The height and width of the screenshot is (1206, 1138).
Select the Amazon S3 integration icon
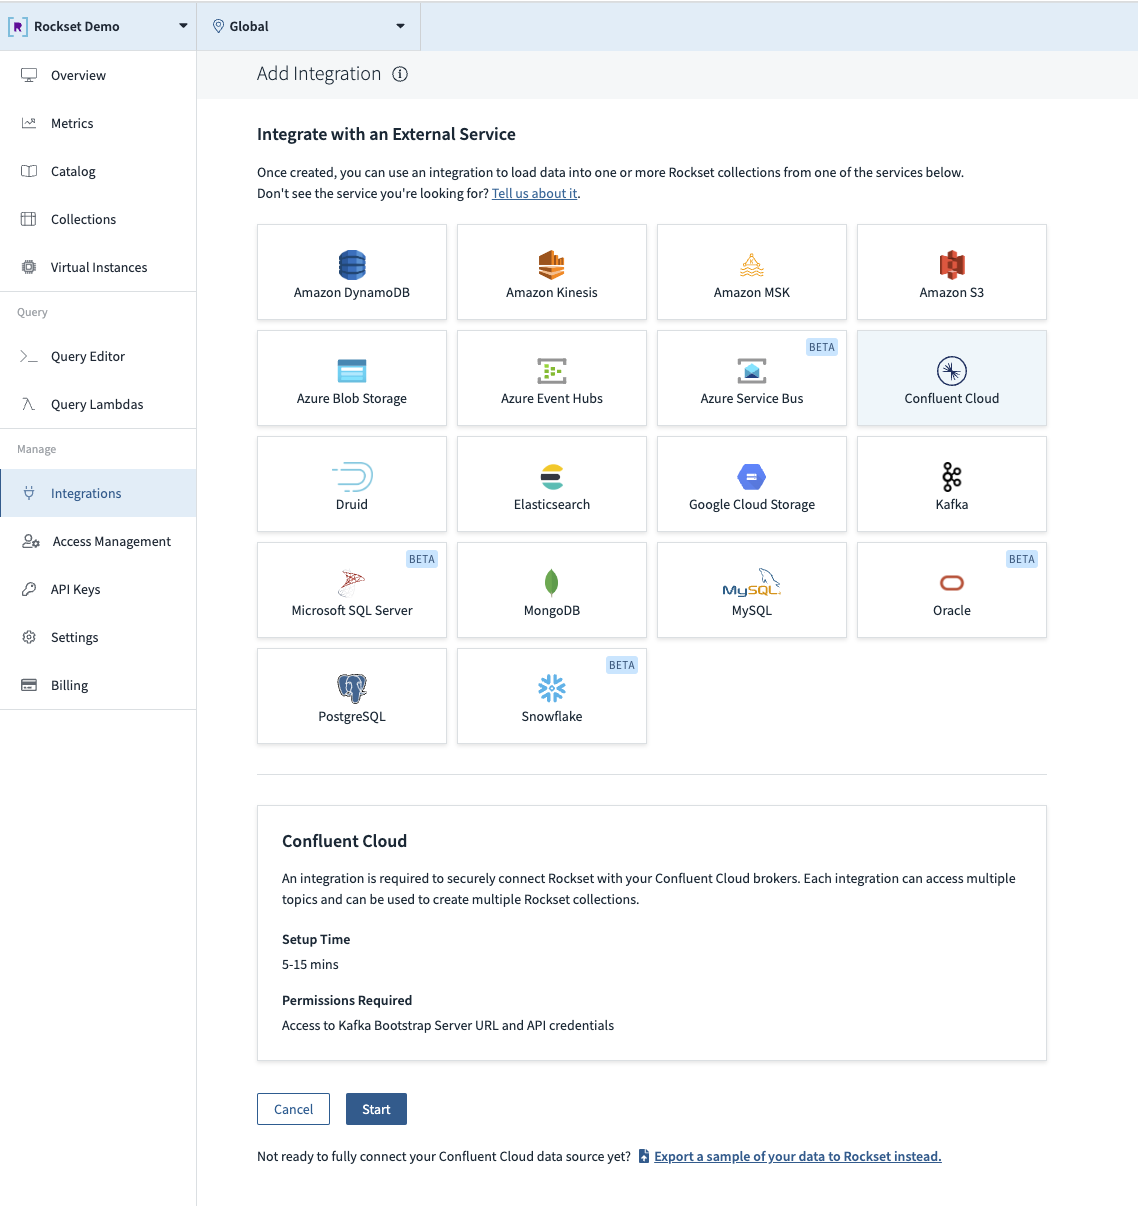tap(952, 265)
